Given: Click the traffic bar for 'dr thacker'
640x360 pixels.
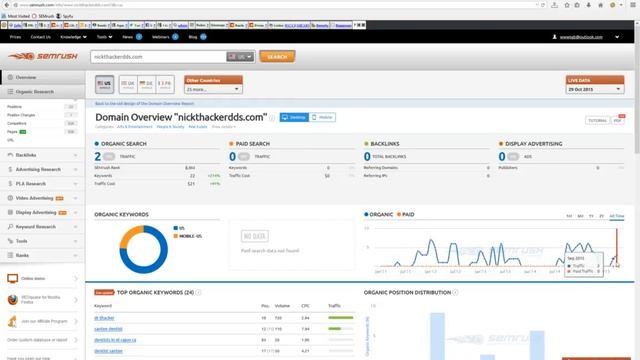Looking at the screenshot, I should (341, 318).
